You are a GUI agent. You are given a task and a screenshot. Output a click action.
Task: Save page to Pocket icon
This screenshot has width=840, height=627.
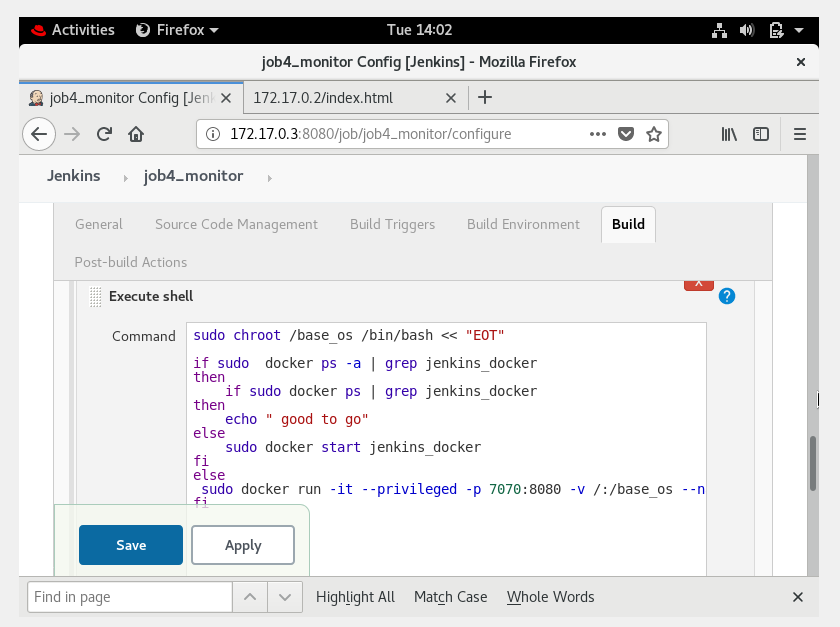pyautogui.click(x=626, y=134)
